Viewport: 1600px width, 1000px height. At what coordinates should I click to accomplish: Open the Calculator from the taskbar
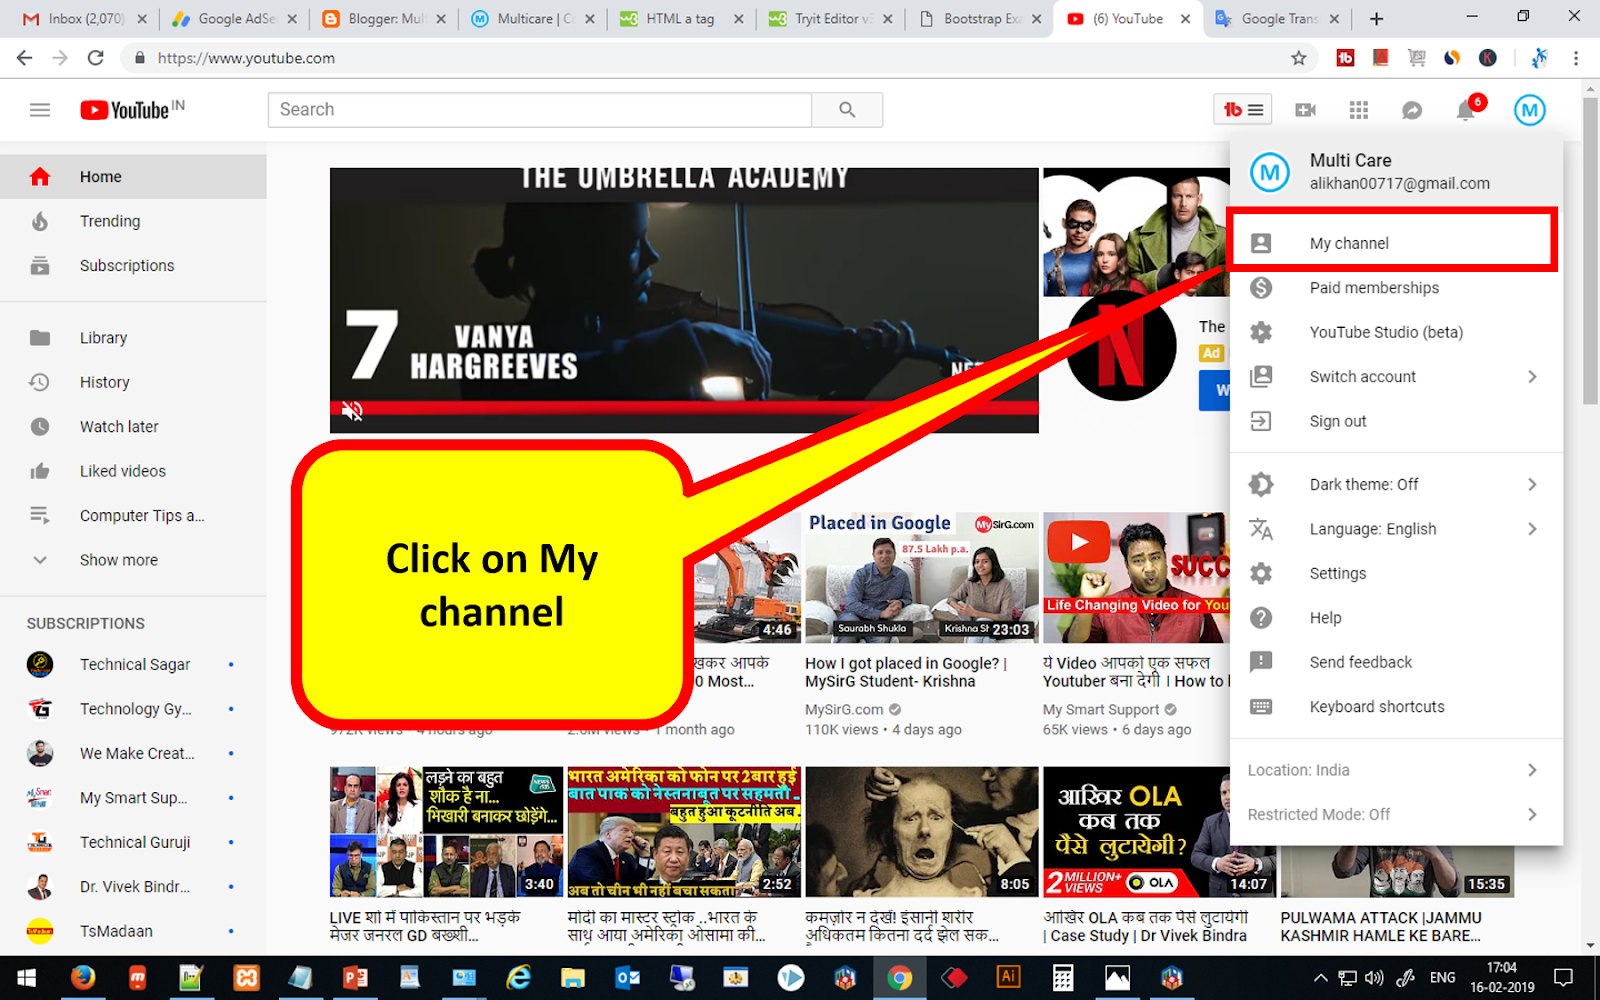tap(1063, 977)
